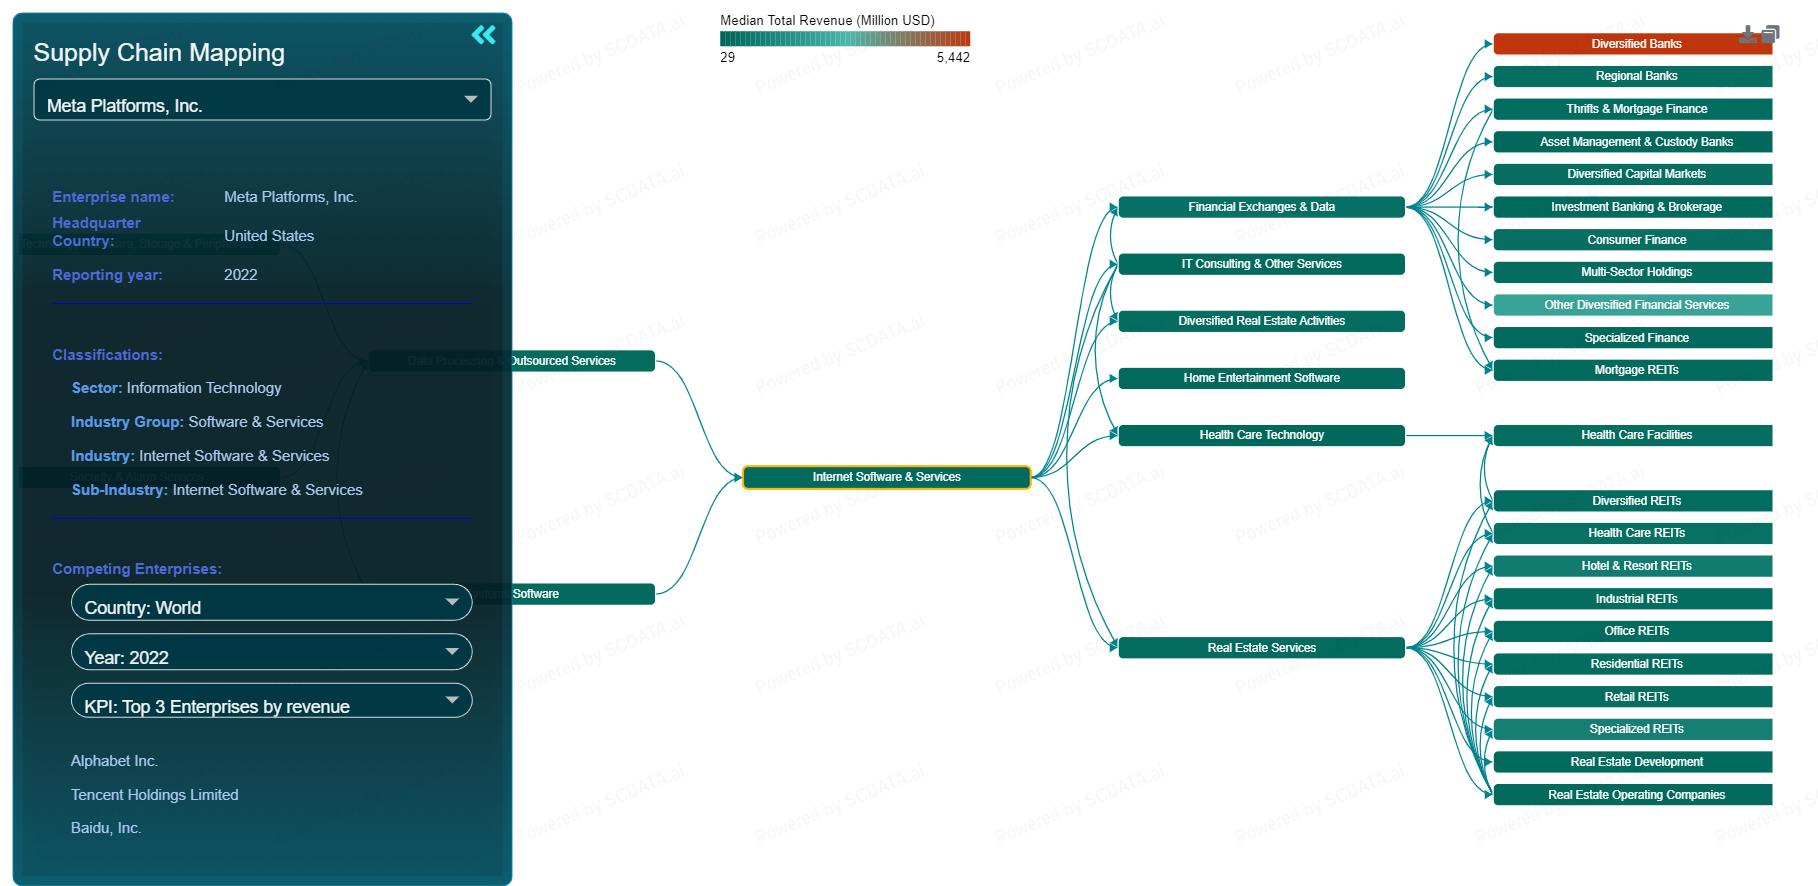Click the overlapping windows restore icon
Viewport: 1818px width, 886px height.
tap(1770, 35)
